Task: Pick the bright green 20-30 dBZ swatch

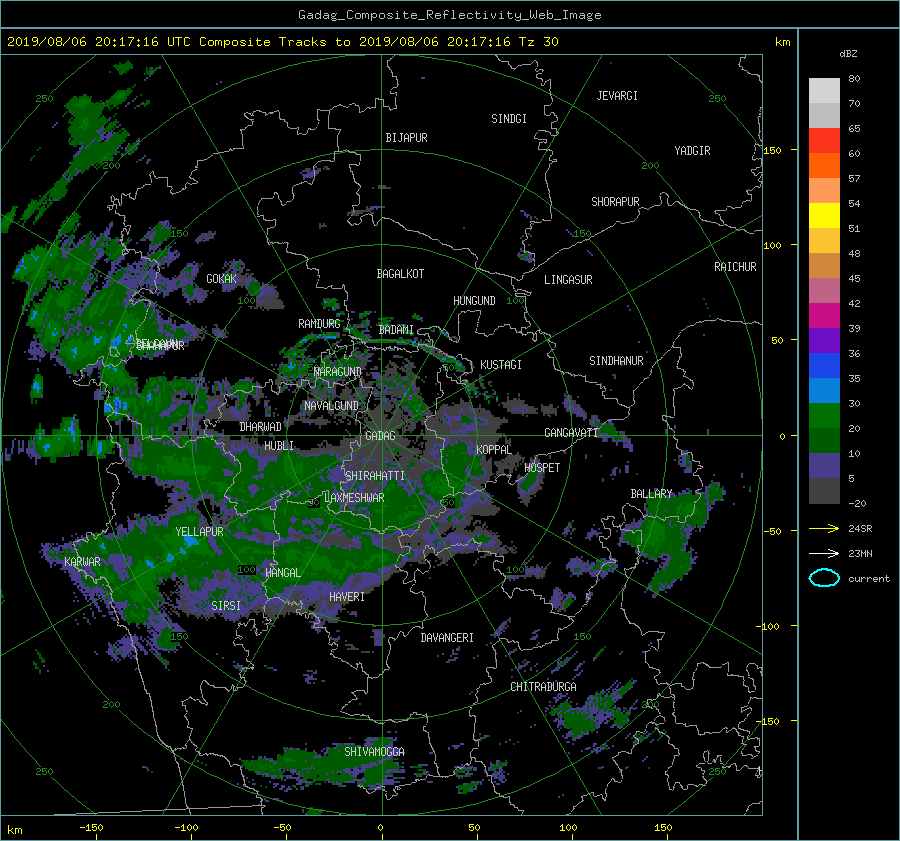Action: 824,416
